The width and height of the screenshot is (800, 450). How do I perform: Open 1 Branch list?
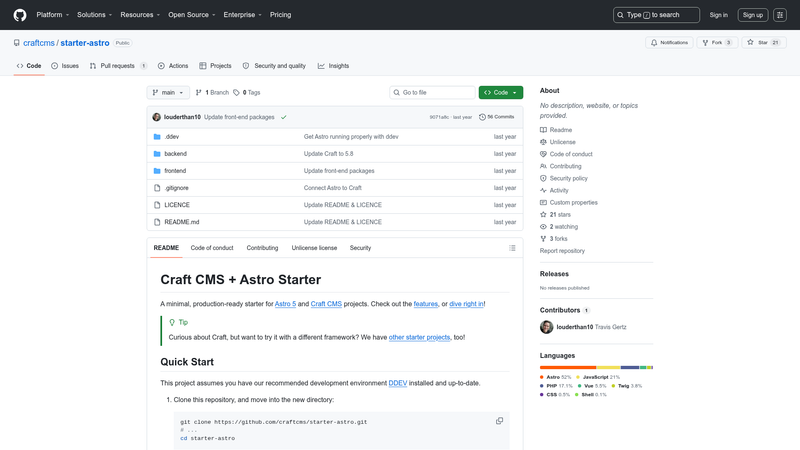[x=212, y=92]
